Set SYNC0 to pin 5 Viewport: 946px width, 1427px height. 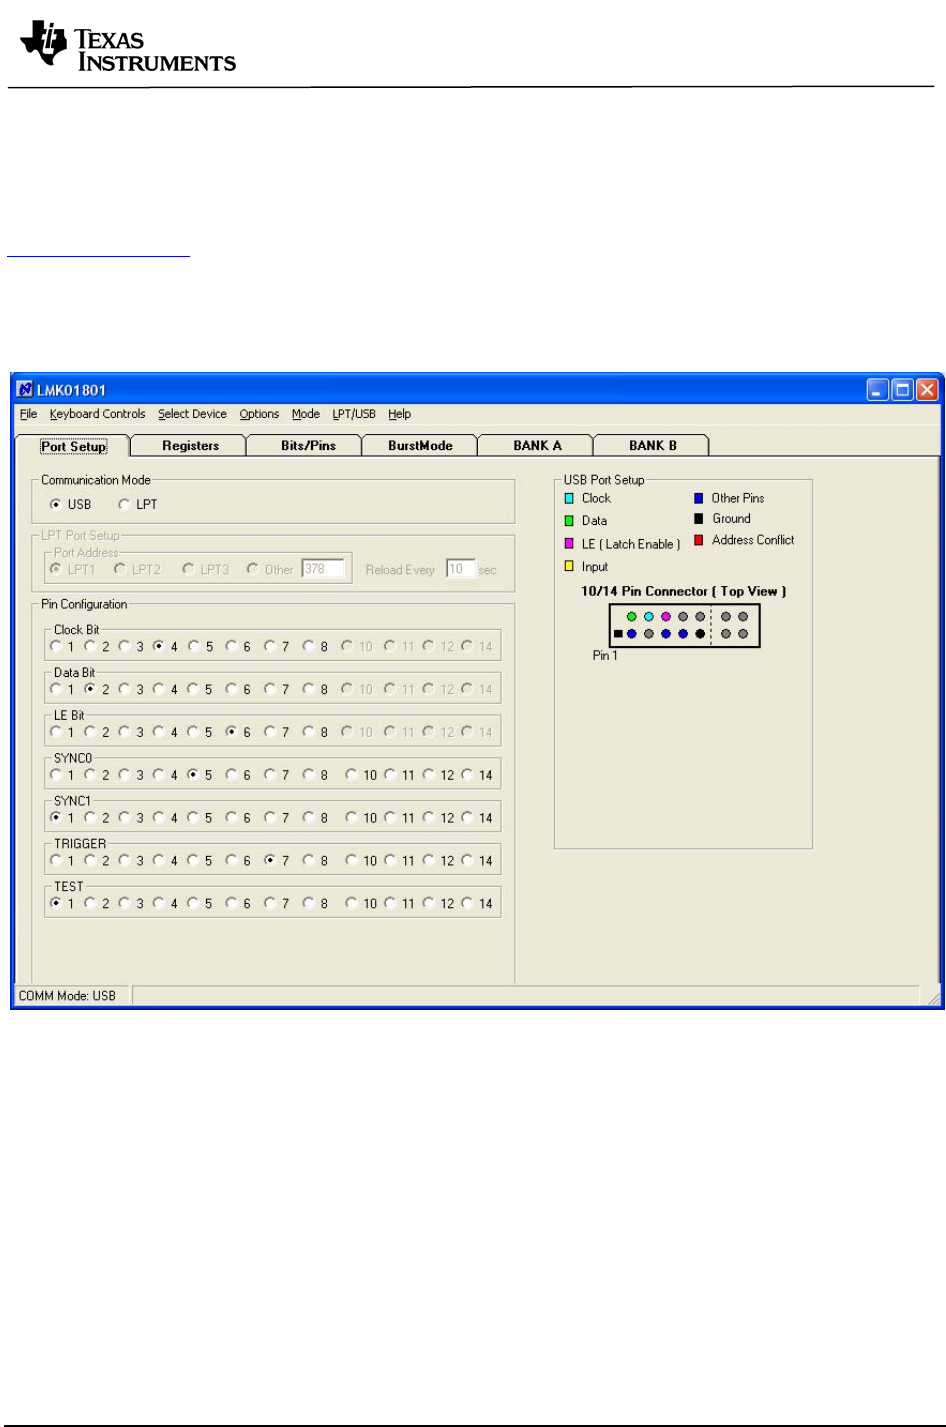click(193, 775)
